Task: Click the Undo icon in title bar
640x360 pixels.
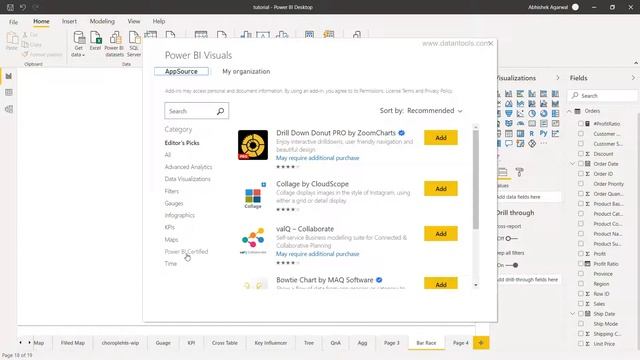Action: (x=23, y=7)
